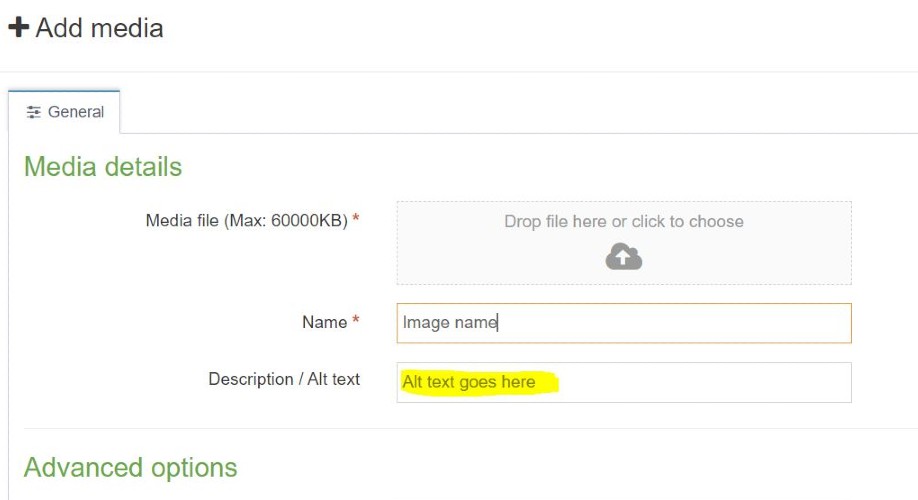The image size is (918, 500).
Task: Click the "Description / Alt text" label
Action: pos(284,379)
